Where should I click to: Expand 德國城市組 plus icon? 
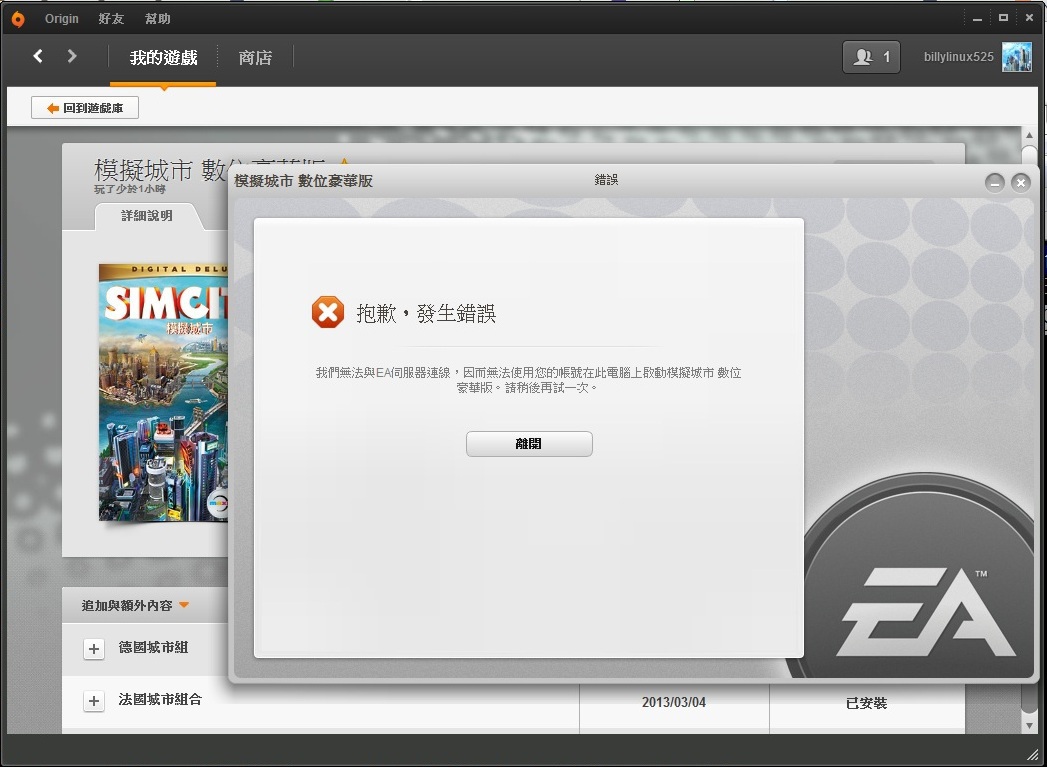tap(94, 648)
